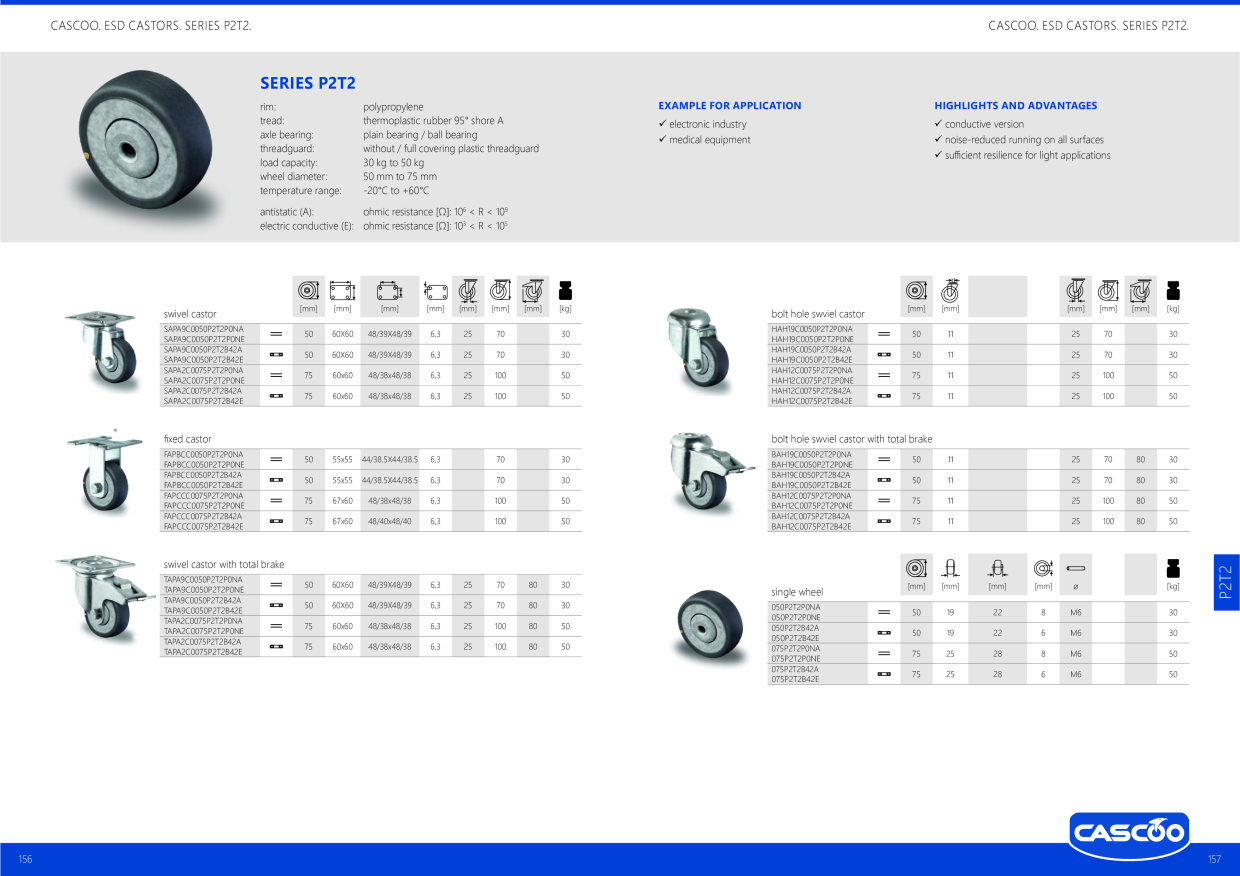Click product code HAH12C0075P2T2B42A

click(x=811, y=391)
